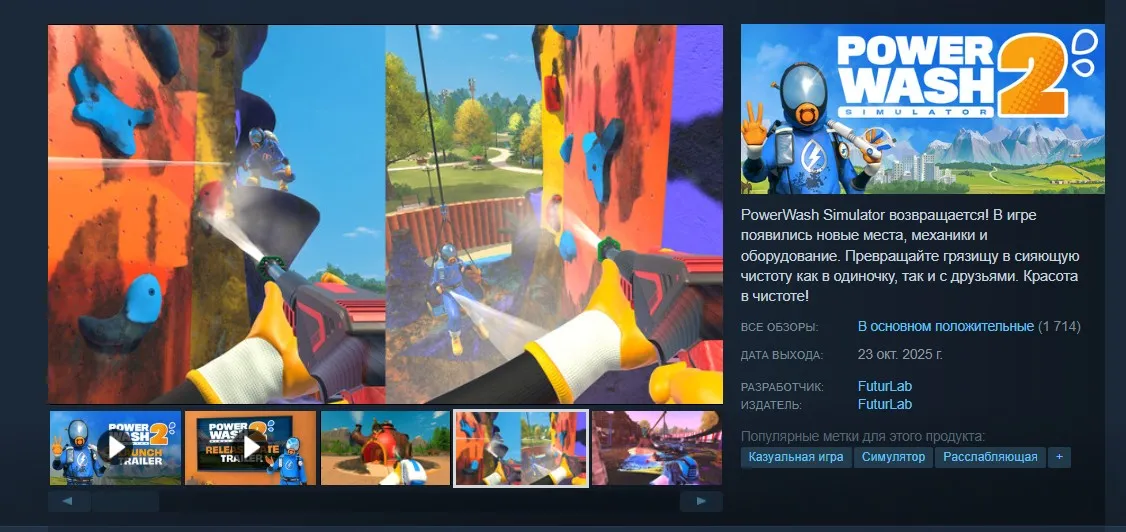1126x532 pixels.
Task: Click the game description paragraph
Action: tap(911, 256)
